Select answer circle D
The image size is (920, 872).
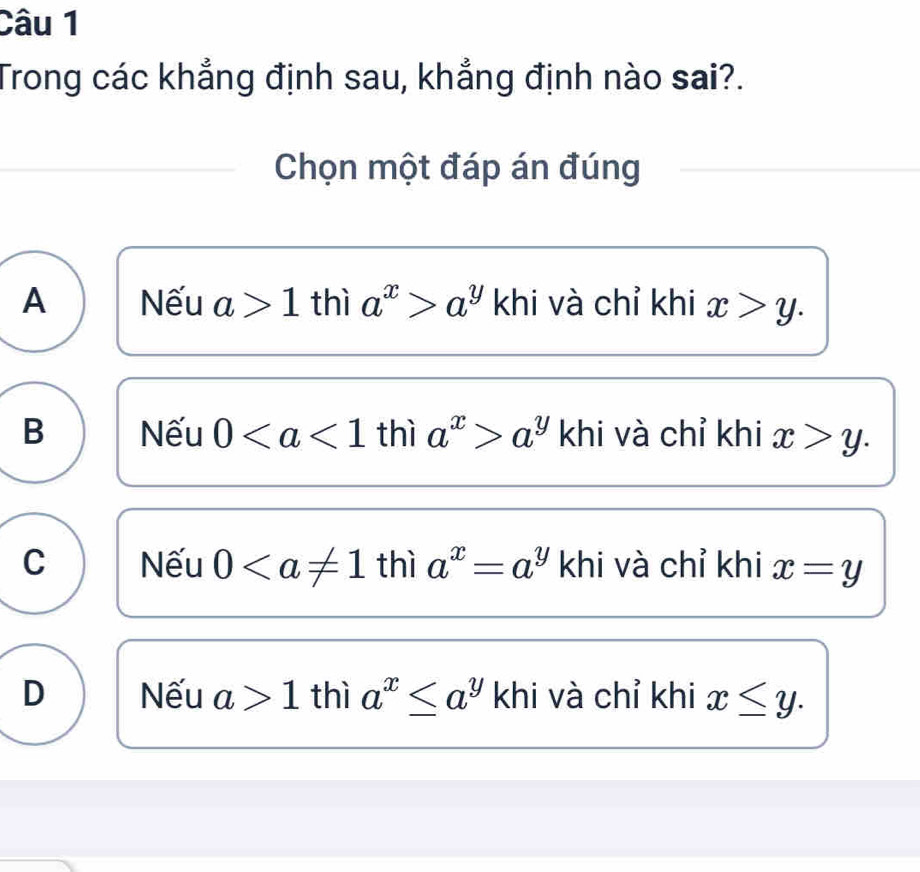click(x=38, y=693)
